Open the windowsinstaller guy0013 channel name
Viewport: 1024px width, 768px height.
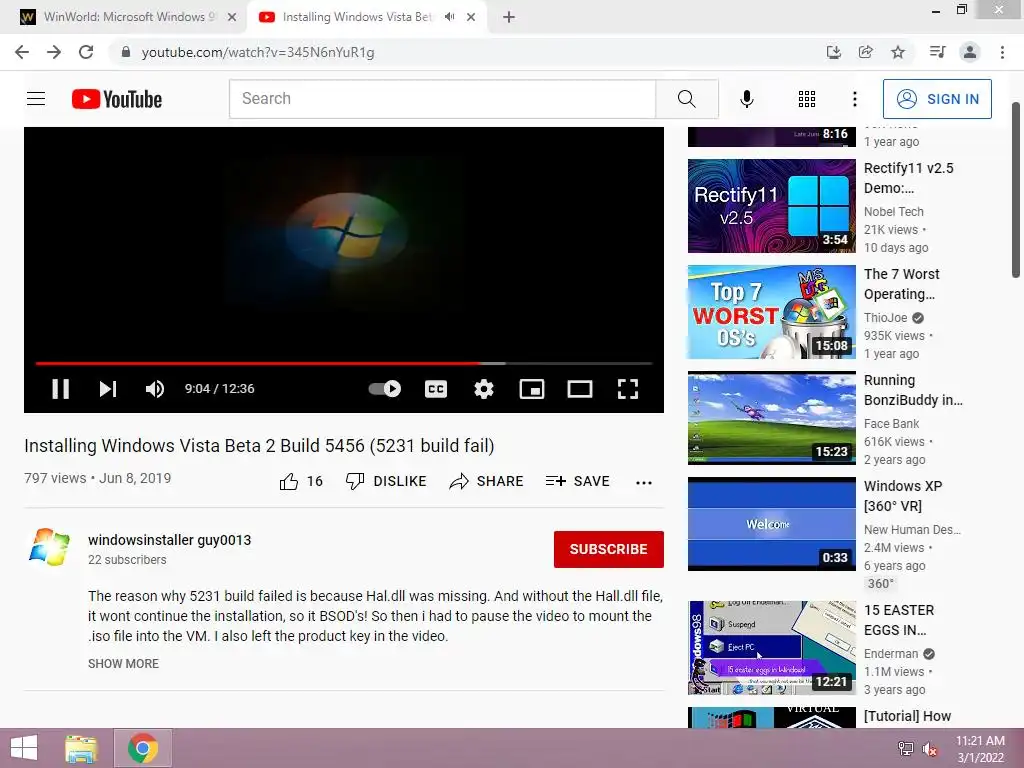click(169, 540)
